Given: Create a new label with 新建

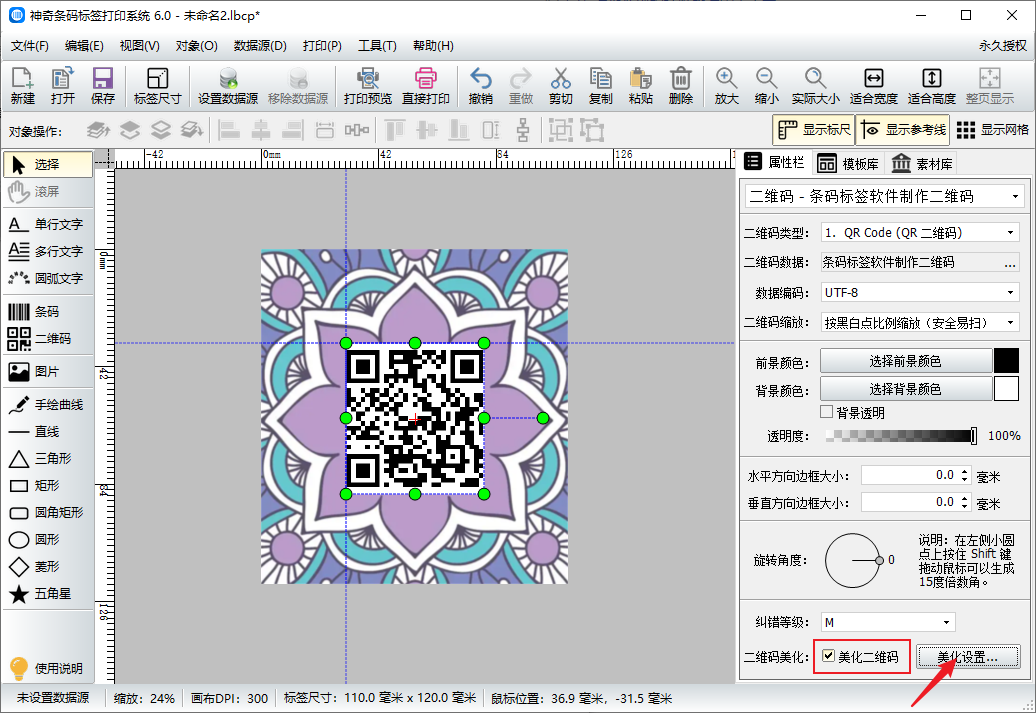Looking at the screenshot, I should coord(22,86).
